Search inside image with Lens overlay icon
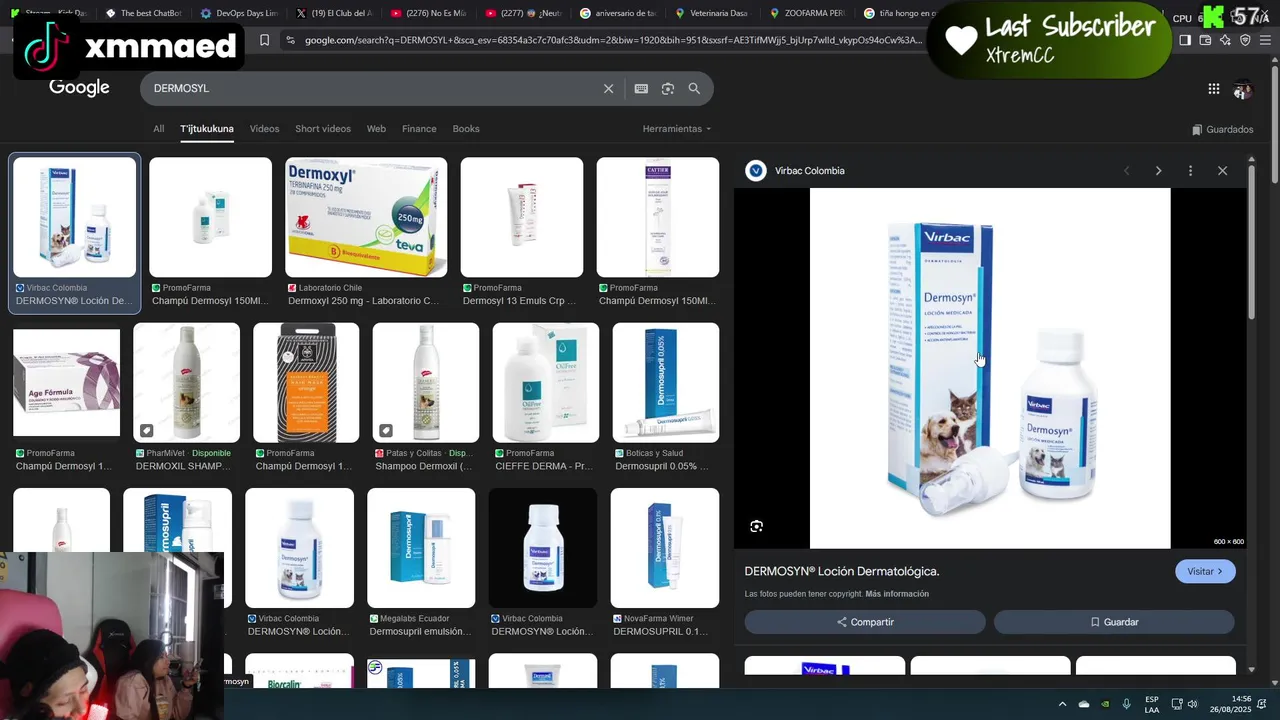This screenshot has height=720, width=1280. (x=757, y=526)
